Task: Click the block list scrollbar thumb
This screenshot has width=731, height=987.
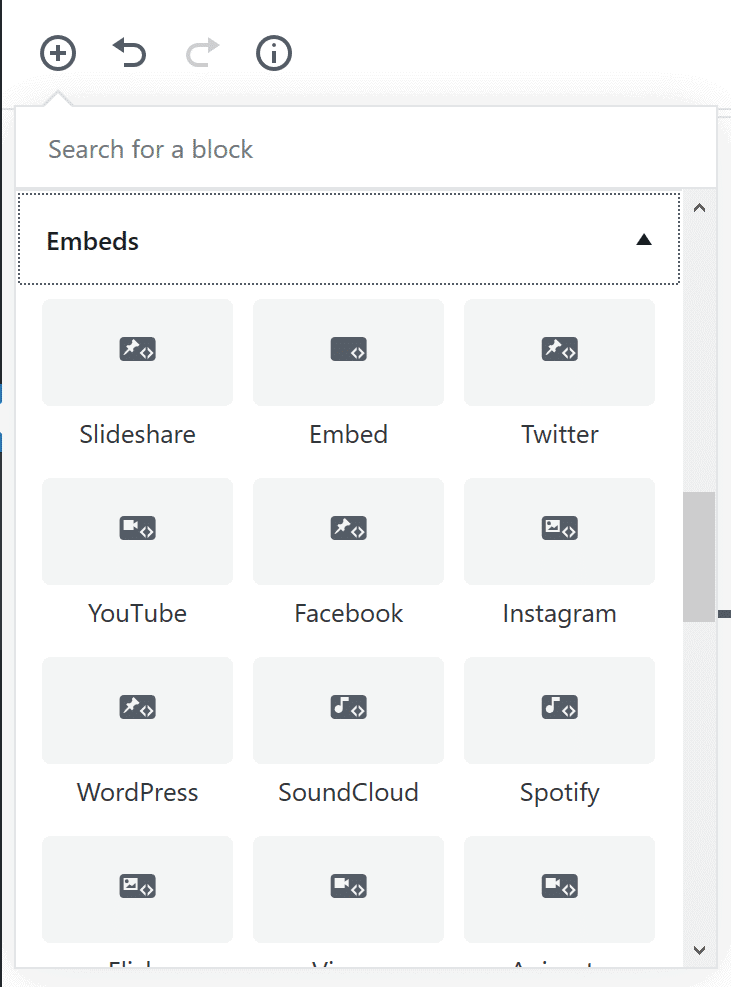Action: (699, 557)
